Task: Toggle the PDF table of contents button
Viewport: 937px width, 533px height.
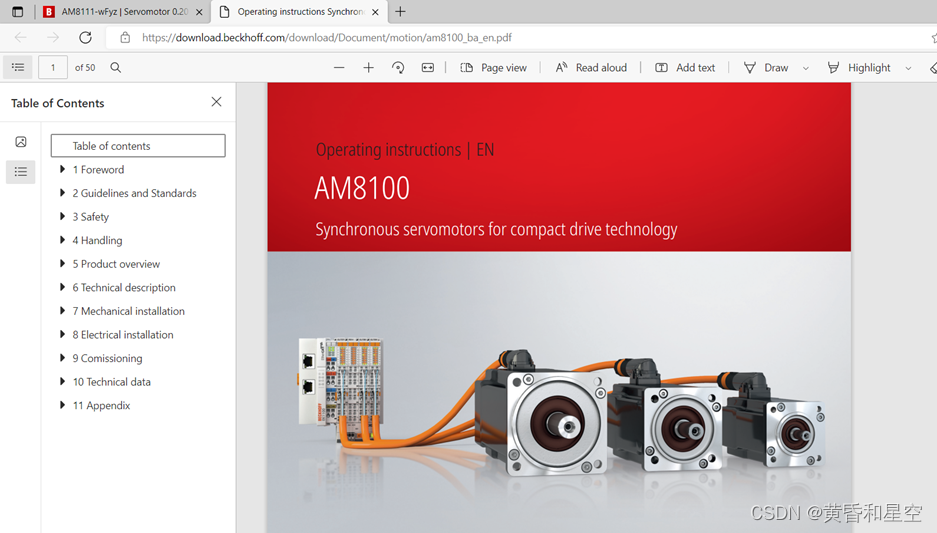Action: point(18,68)
